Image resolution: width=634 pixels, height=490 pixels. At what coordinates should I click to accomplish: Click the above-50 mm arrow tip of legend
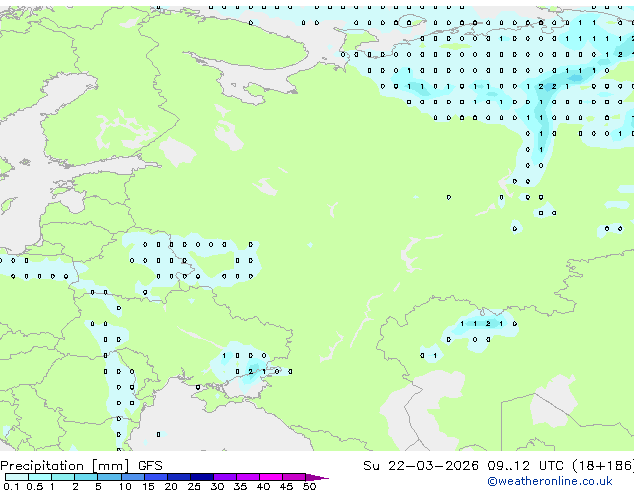tap(317, 478)
